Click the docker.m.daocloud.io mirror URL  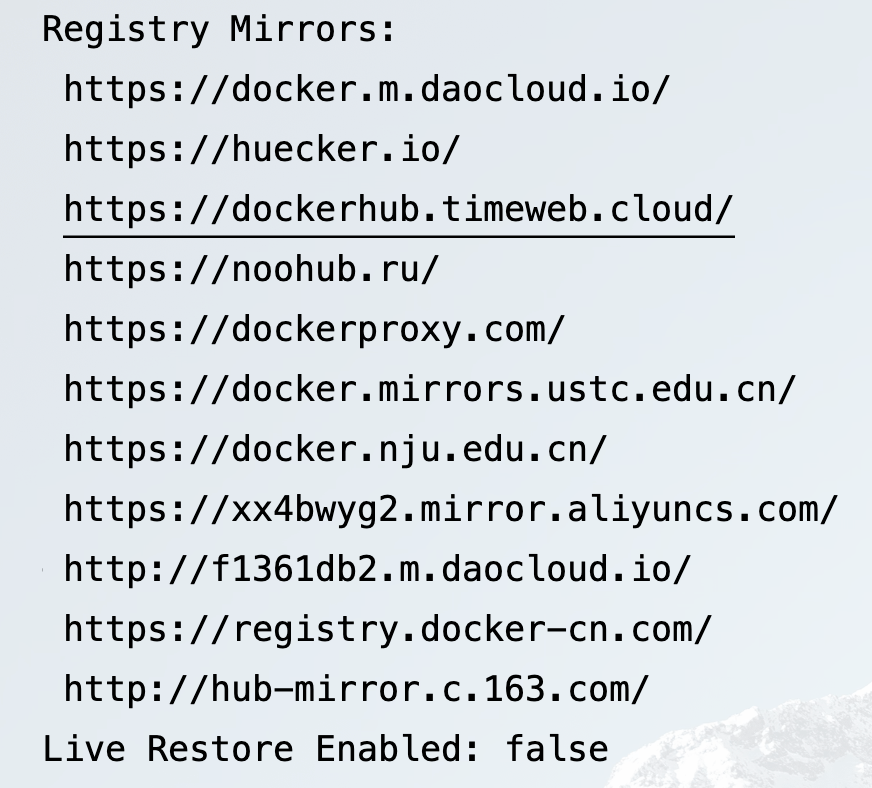pyautogui.click(x=367, y=90)
